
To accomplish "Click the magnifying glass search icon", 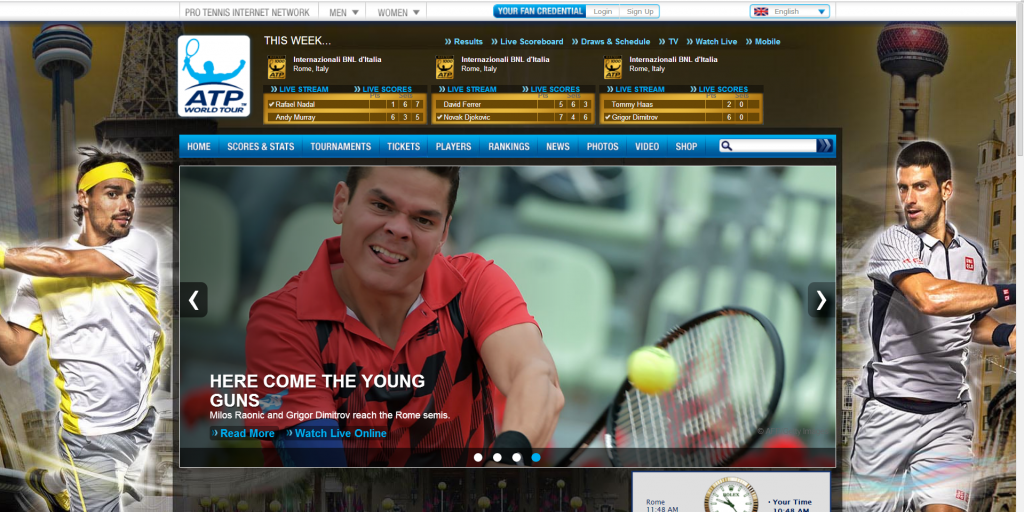I will tap(726, 146).
